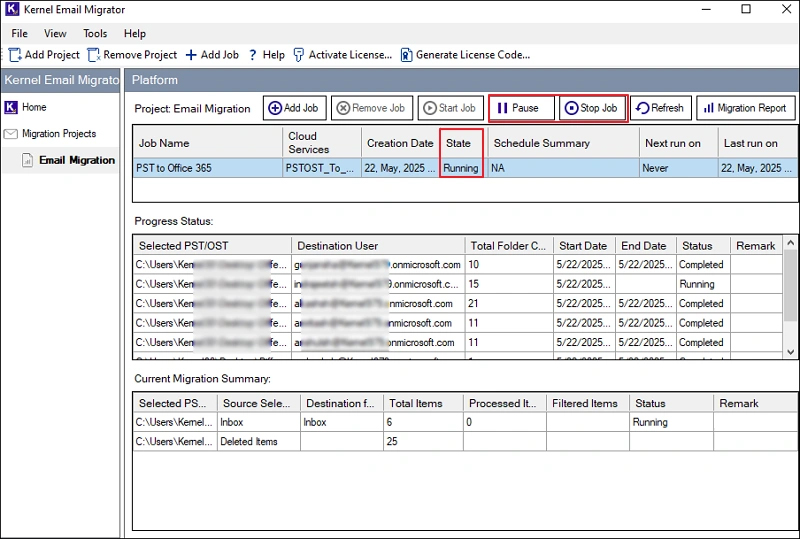The width and height of the screenshot is (800, 539).
Task: Click the plus Add Job toolbar icon
Action: point(191,55)
